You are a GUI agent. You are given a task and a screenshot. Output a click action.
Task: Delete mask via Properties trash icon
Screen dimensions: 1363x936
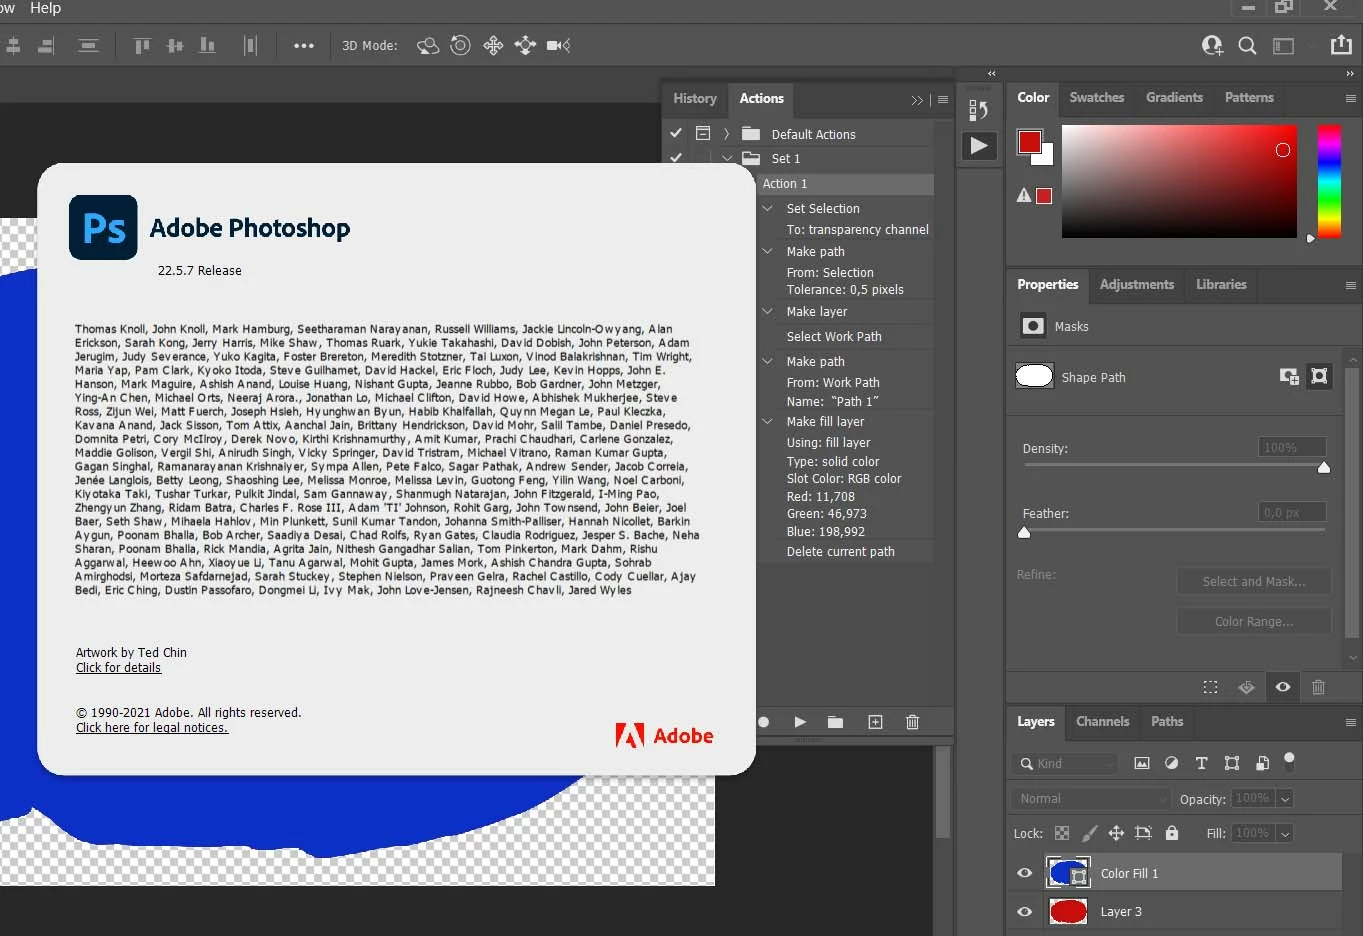(x=1318, y=687)
